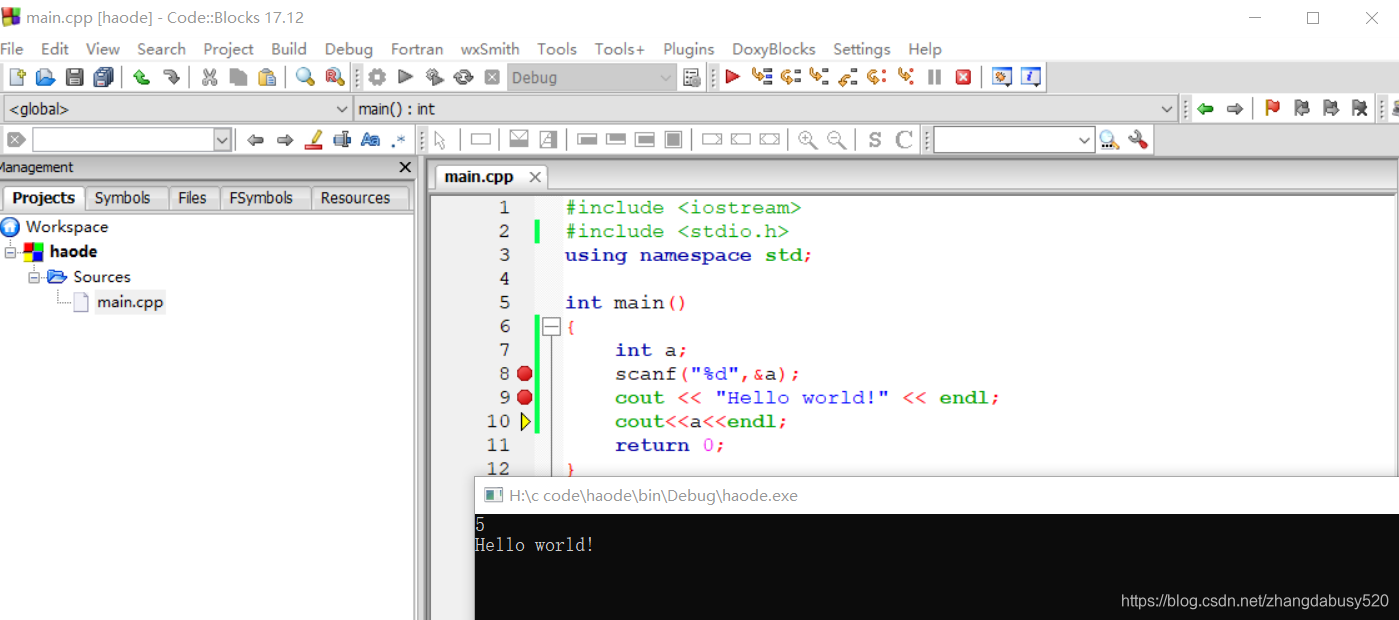This screenshot has height=620, width=1399.
Task: Switch to the Resources tab
Action: [355, 198]
